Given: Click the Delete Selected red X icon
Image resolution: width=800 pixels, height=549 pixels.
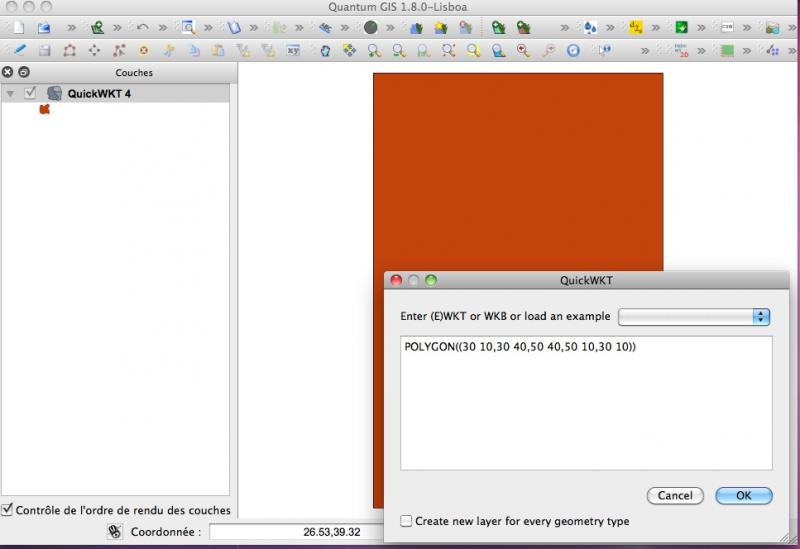Looking at the screenshot, I should (144, 50).
